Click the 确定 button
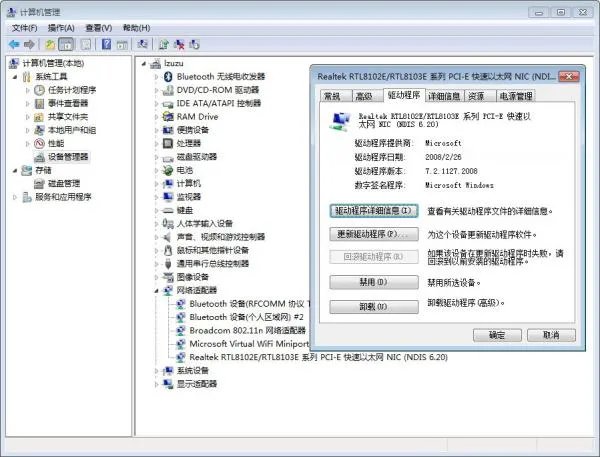The image size is (600, 457). point(497,335)
